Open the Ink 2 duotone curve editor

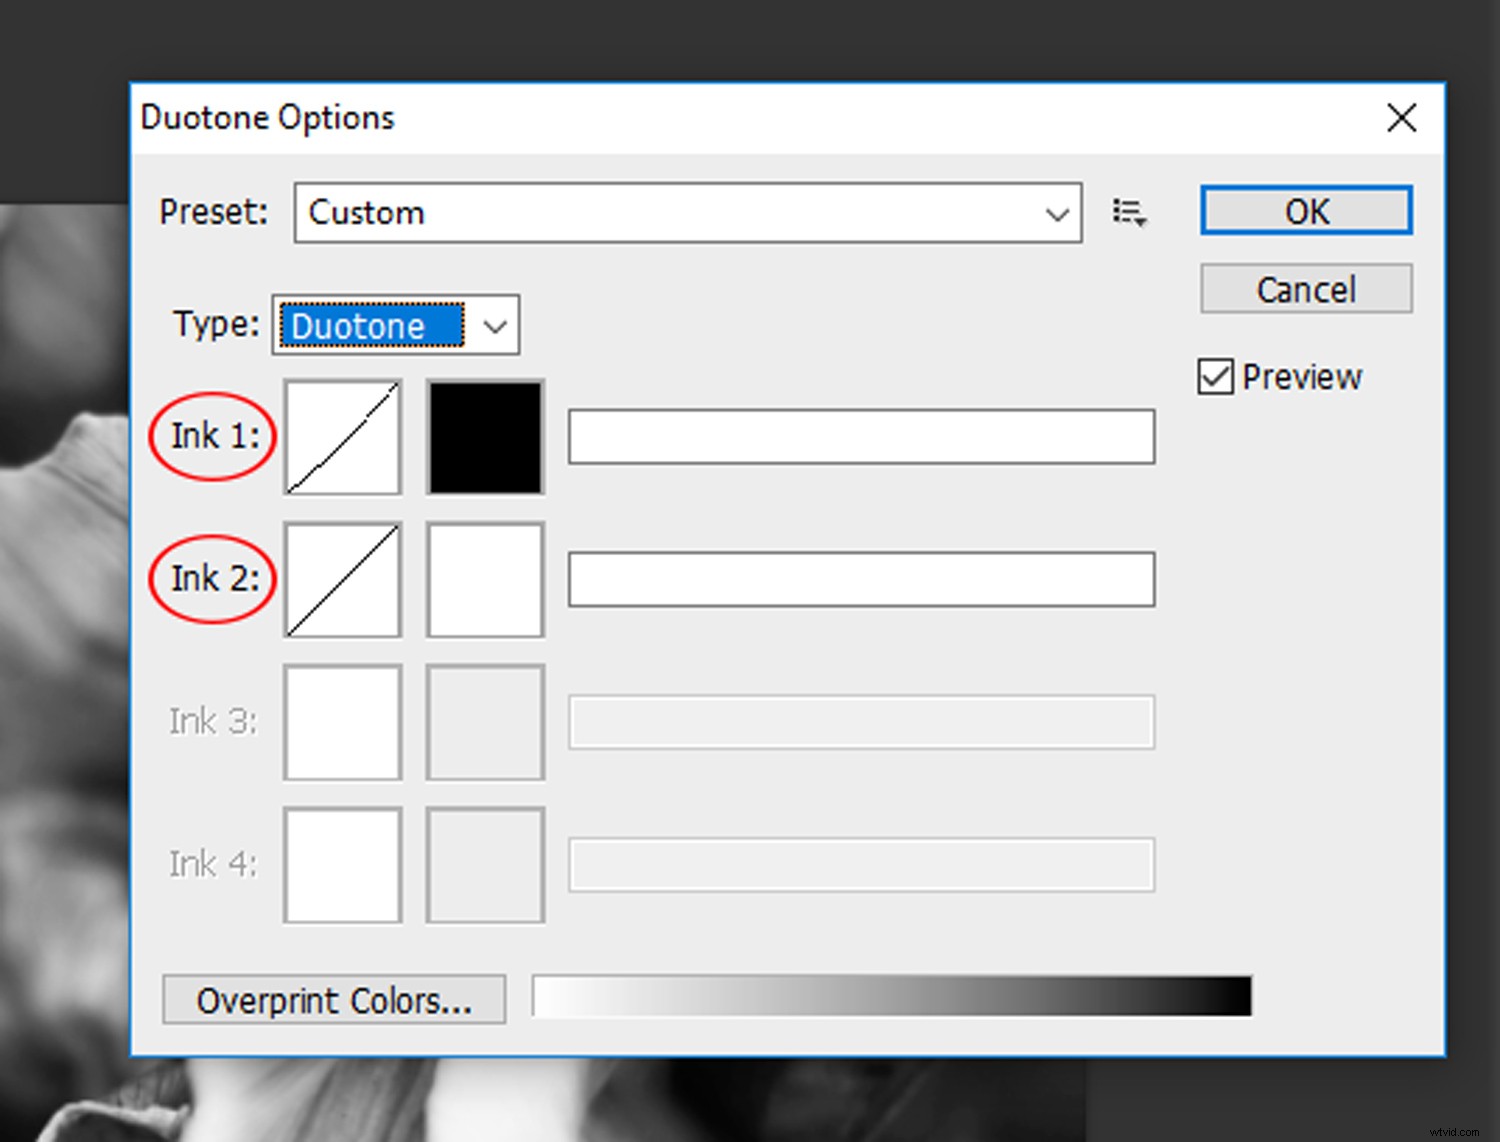(342, 579)
